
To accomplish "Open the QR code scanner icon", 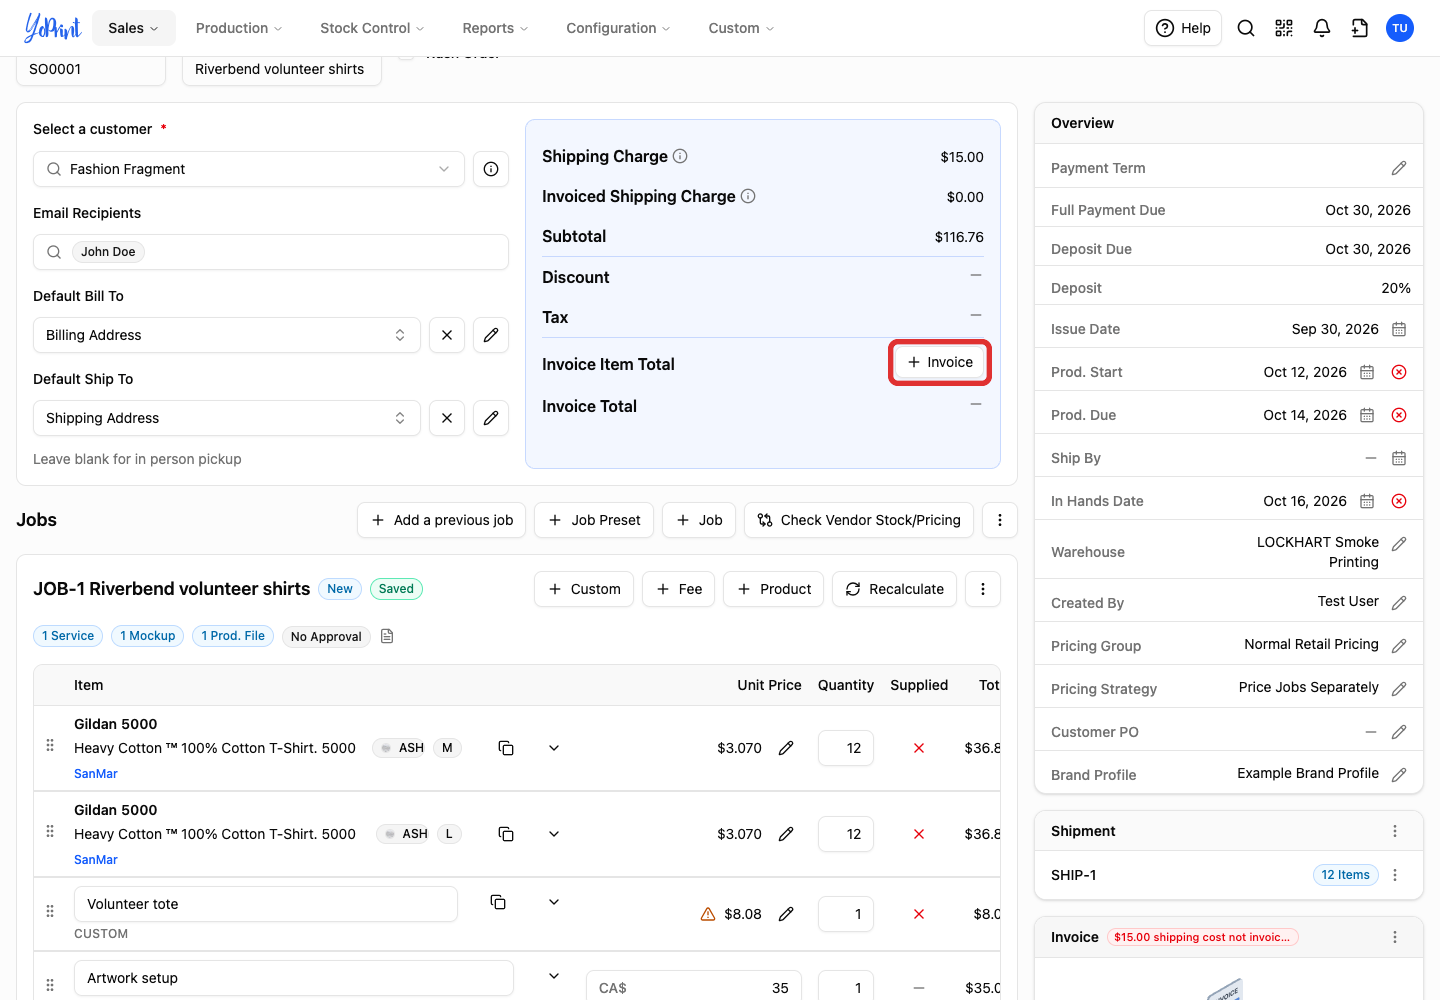I will (x=1284, y=28).
